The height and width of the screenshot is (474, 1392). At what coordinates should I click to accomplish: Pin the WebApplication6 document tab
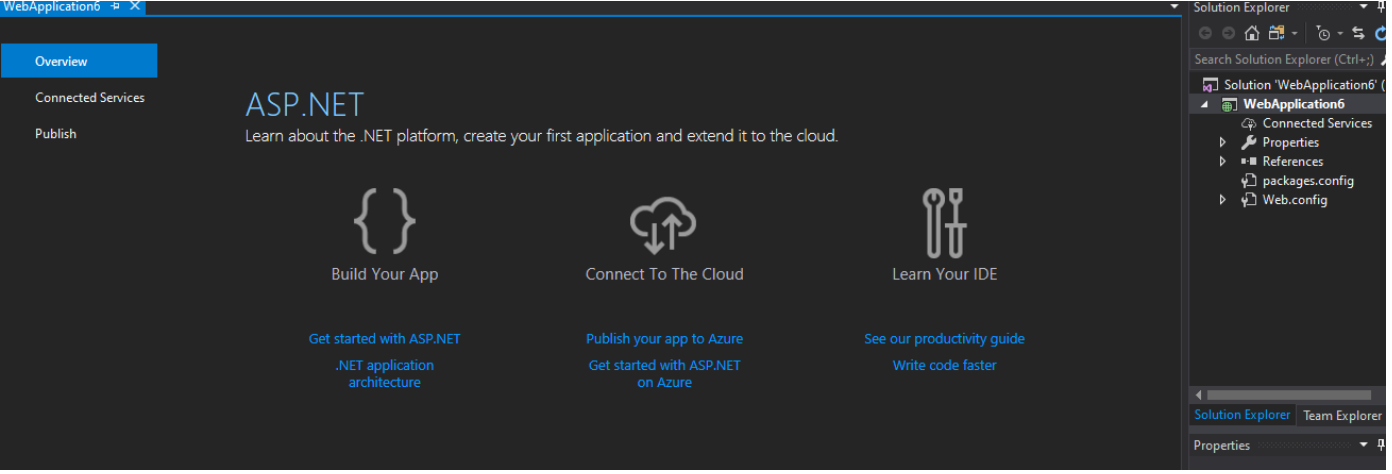click(116, 7)
